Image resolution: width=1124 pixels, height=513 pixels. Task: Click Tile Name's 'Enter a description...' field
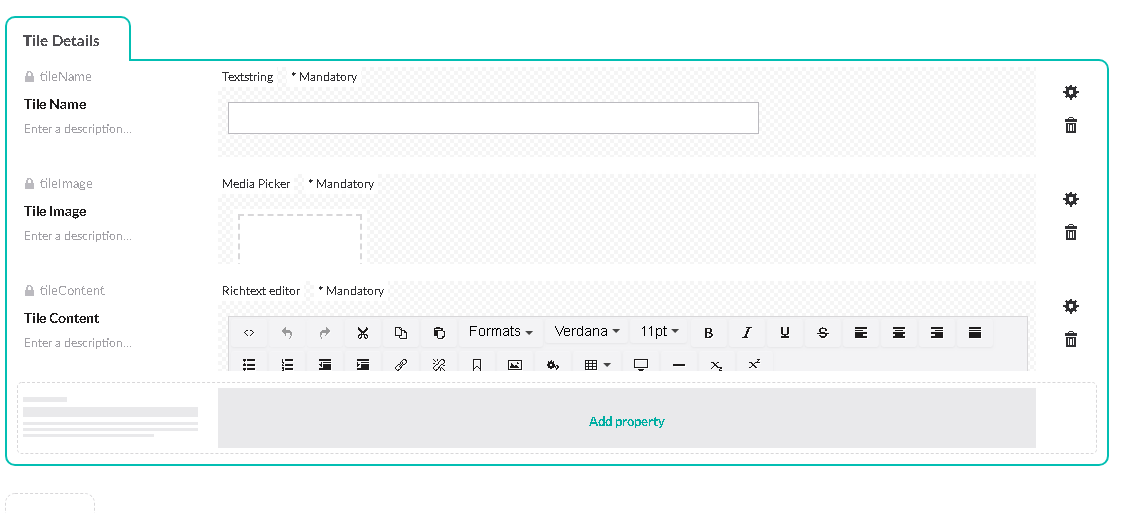tap(77, 129)
